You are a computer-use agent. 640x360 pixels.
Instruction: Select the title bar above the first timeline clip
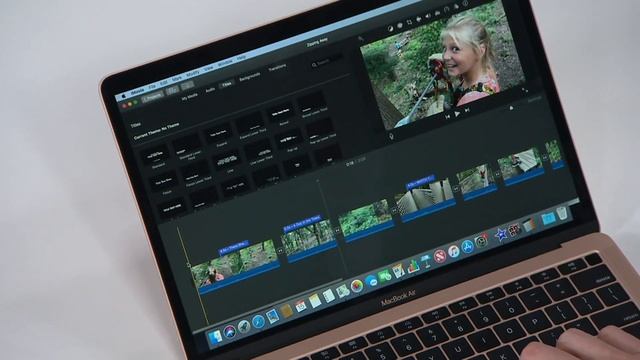point(233,247)
